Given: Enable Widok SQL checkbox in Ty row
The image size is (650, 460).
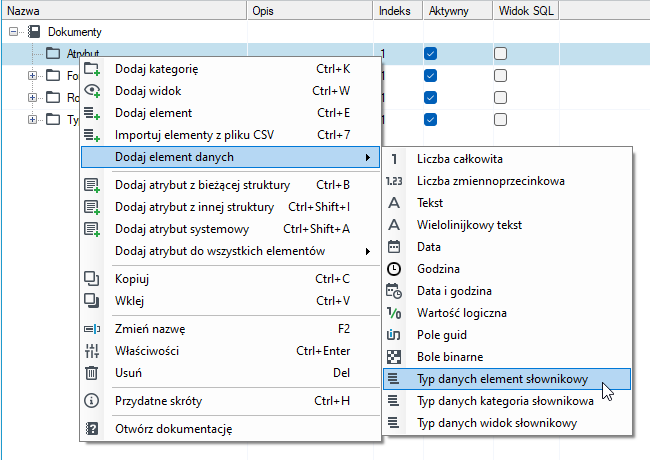Looking at the screenshot, I should point(500,120).
